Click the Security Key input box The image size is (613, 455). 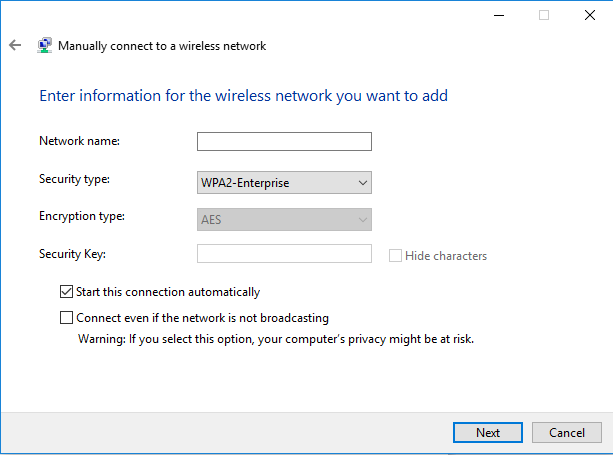click(x=284, y=254)
